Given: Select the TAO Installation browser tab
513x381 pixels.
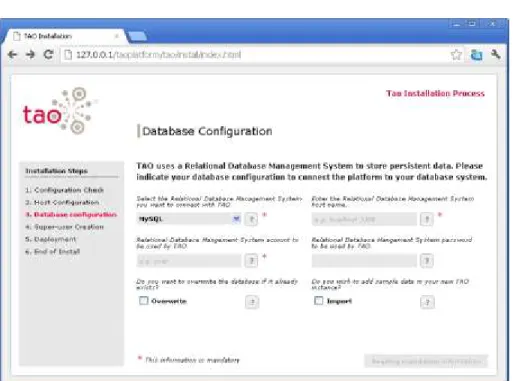Looking at the screenshot, I should pos(65,36).
